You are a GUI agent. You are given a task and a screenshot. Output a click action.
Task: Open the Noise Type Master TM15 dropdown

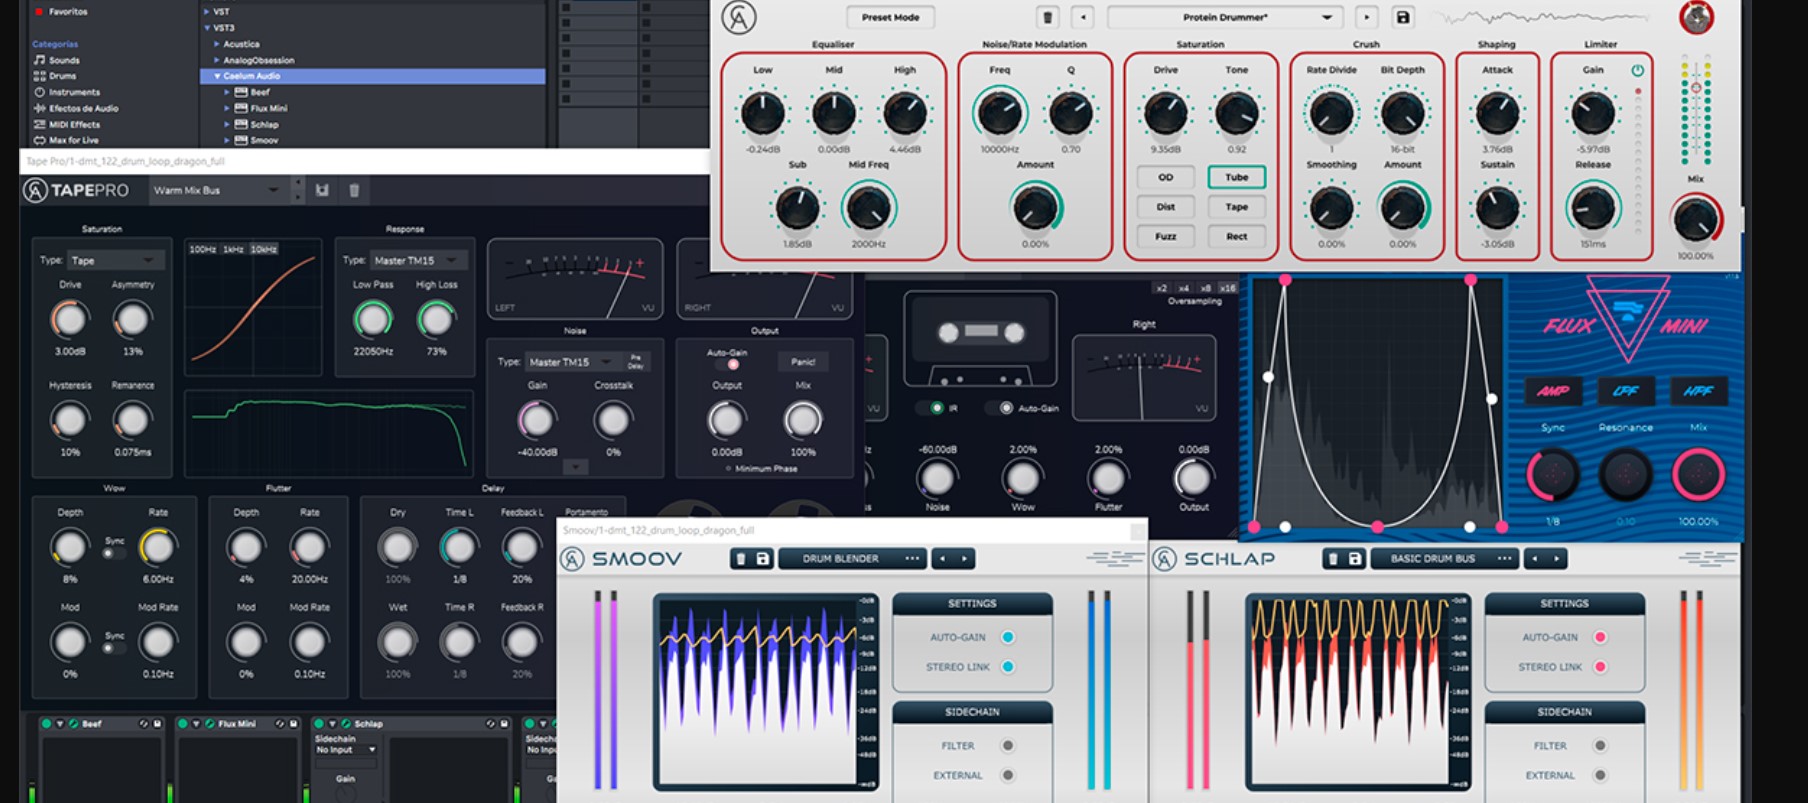571,362
